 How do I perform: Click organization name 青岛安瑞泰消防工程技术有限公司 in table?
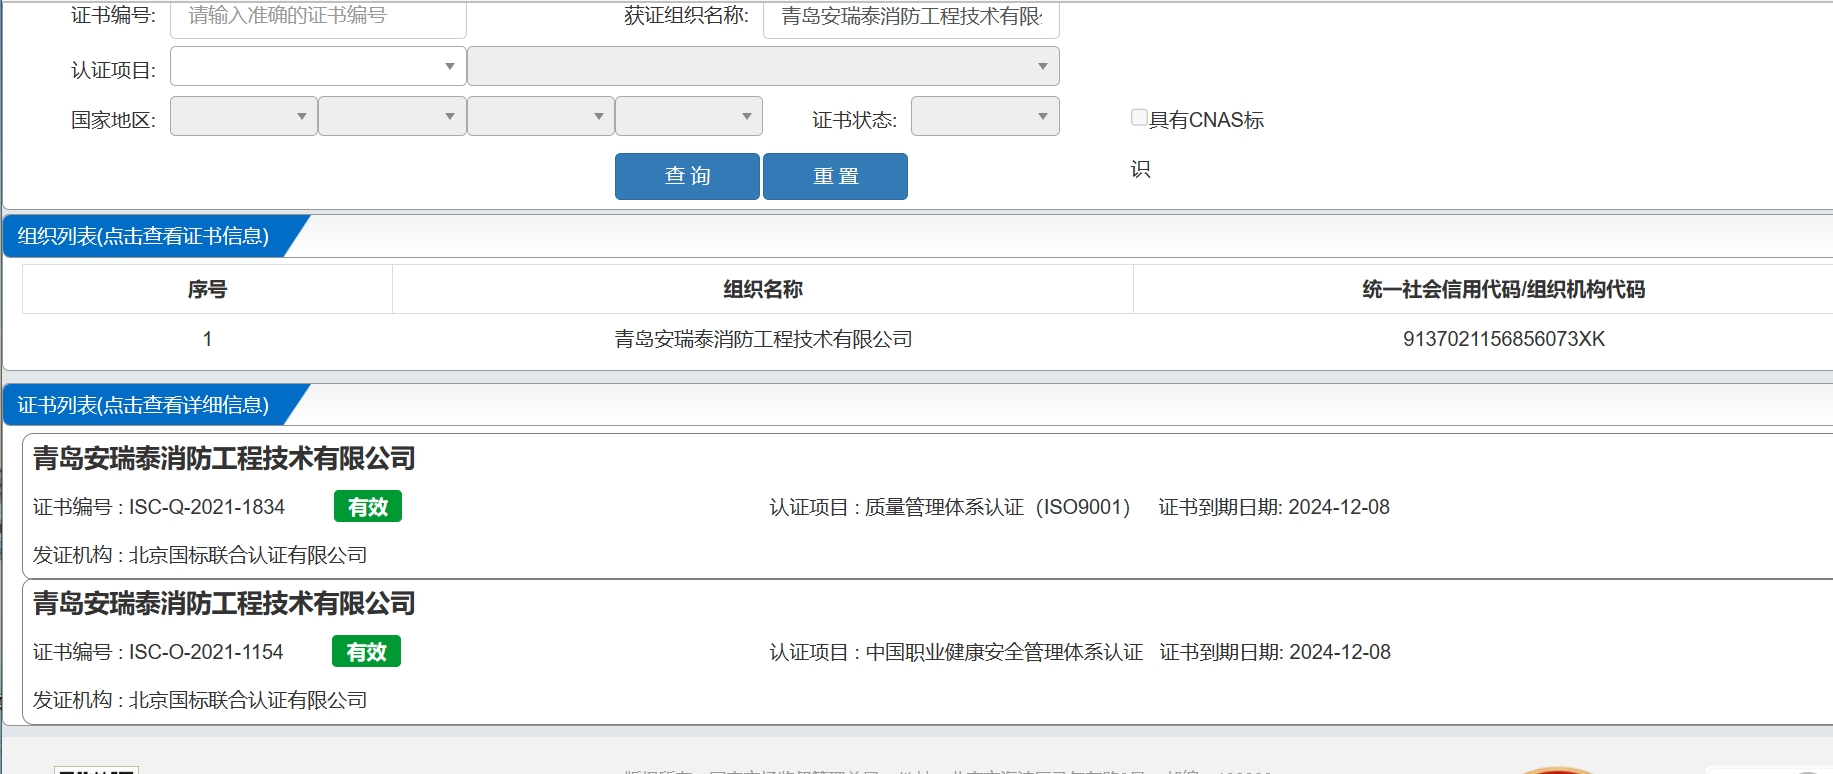[763, 339]
